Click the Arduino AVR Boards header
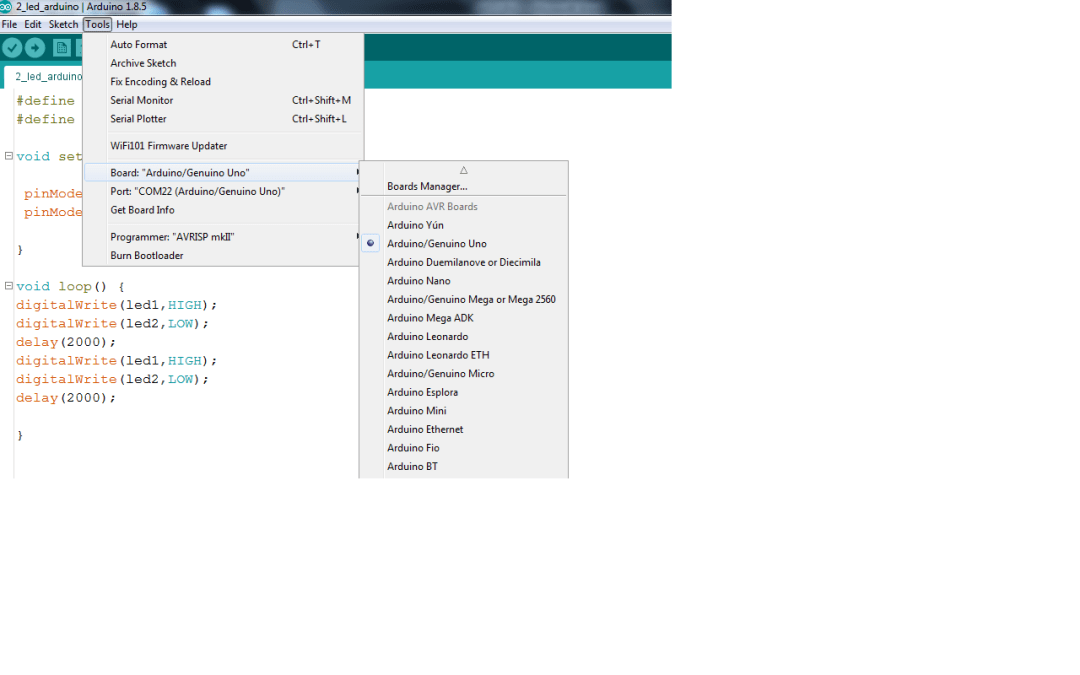Screen dimensions: 1080x675 click(x=432, y=206)
